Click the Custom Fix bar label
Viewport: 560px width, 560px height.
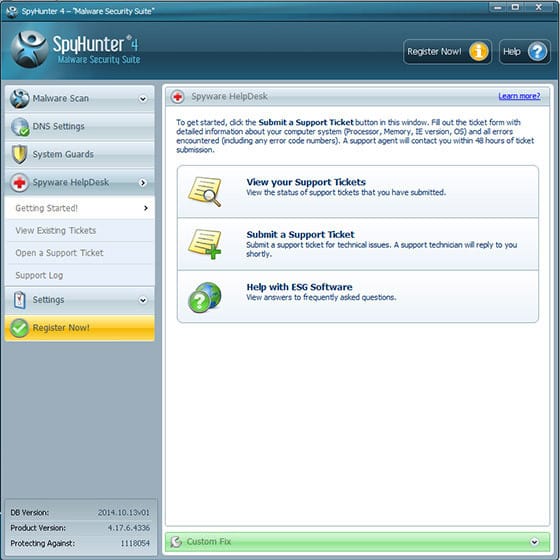click(x=209, y=542)
